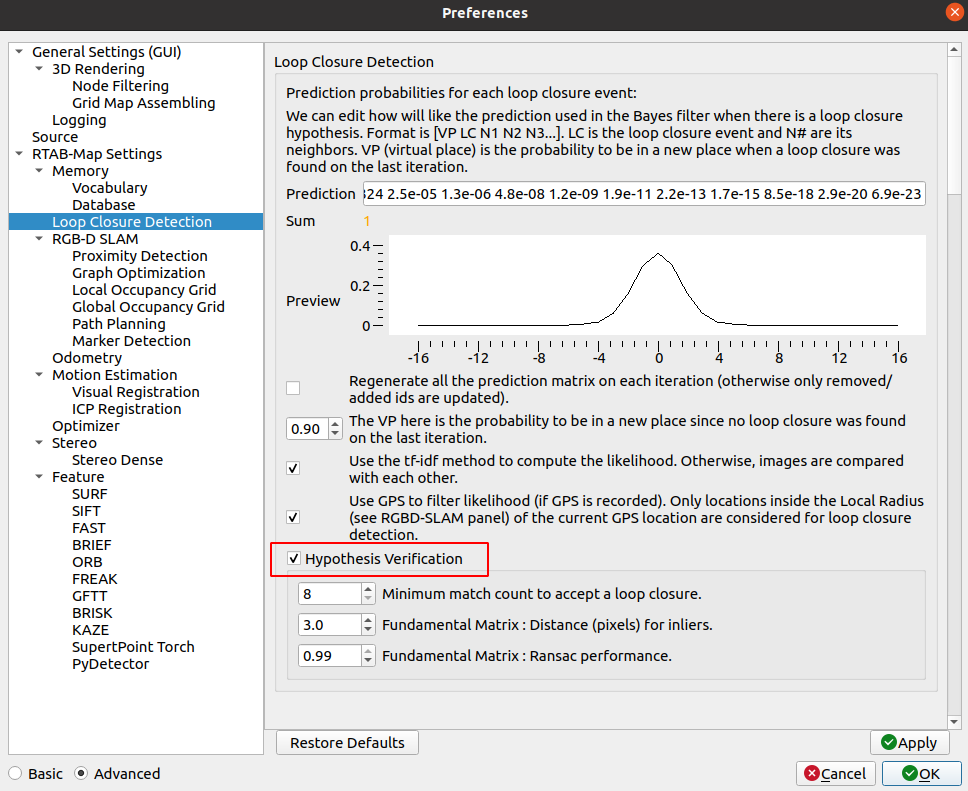Restore default preference values
The height and width of the screenshot is (791, 968).
(347, 743)
